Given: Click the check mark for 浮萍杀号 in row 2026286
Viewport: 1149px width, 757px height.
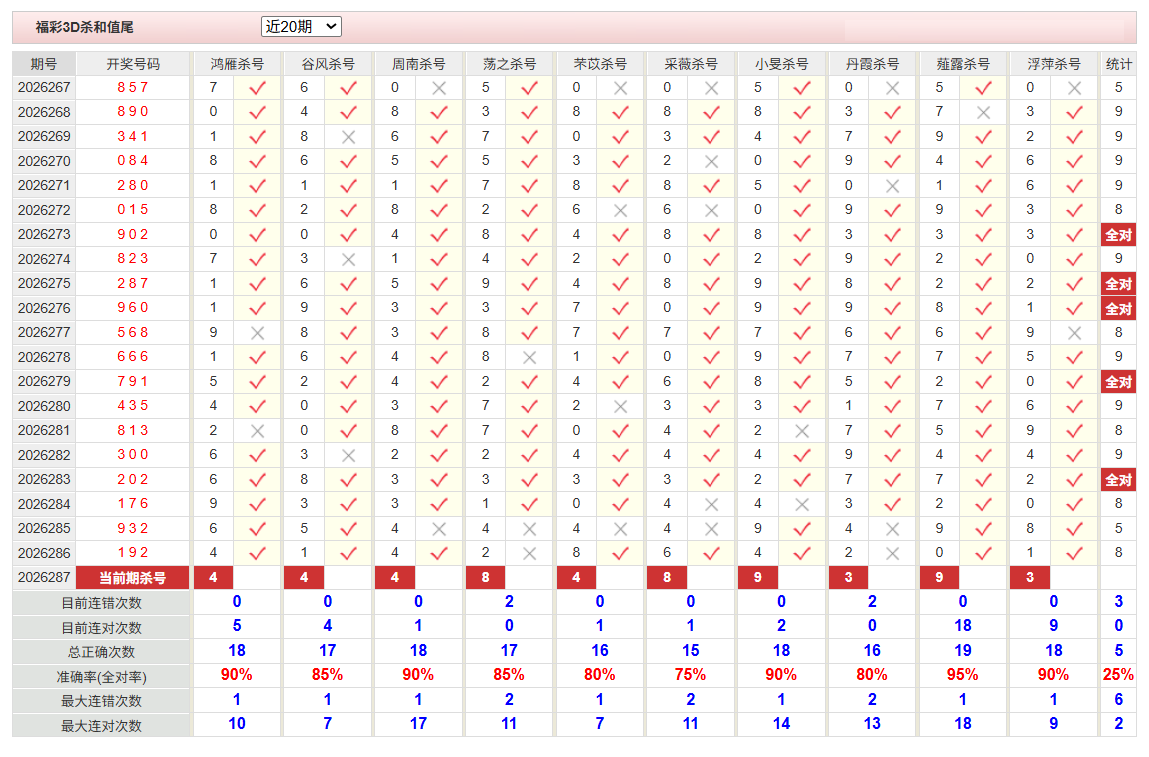Looking at the screenshot, I should tap(1074, 553).
